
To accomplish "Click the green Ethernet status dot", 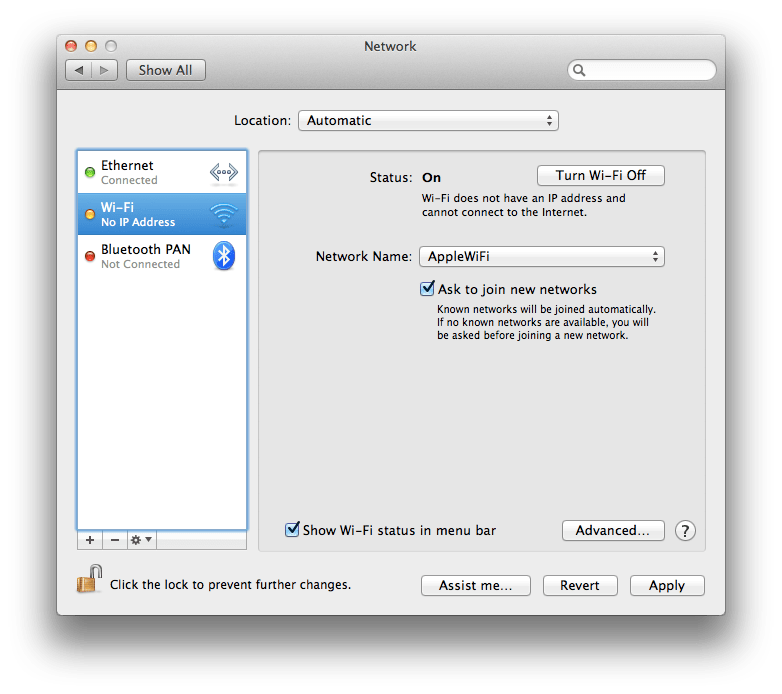I will [90, 173].
